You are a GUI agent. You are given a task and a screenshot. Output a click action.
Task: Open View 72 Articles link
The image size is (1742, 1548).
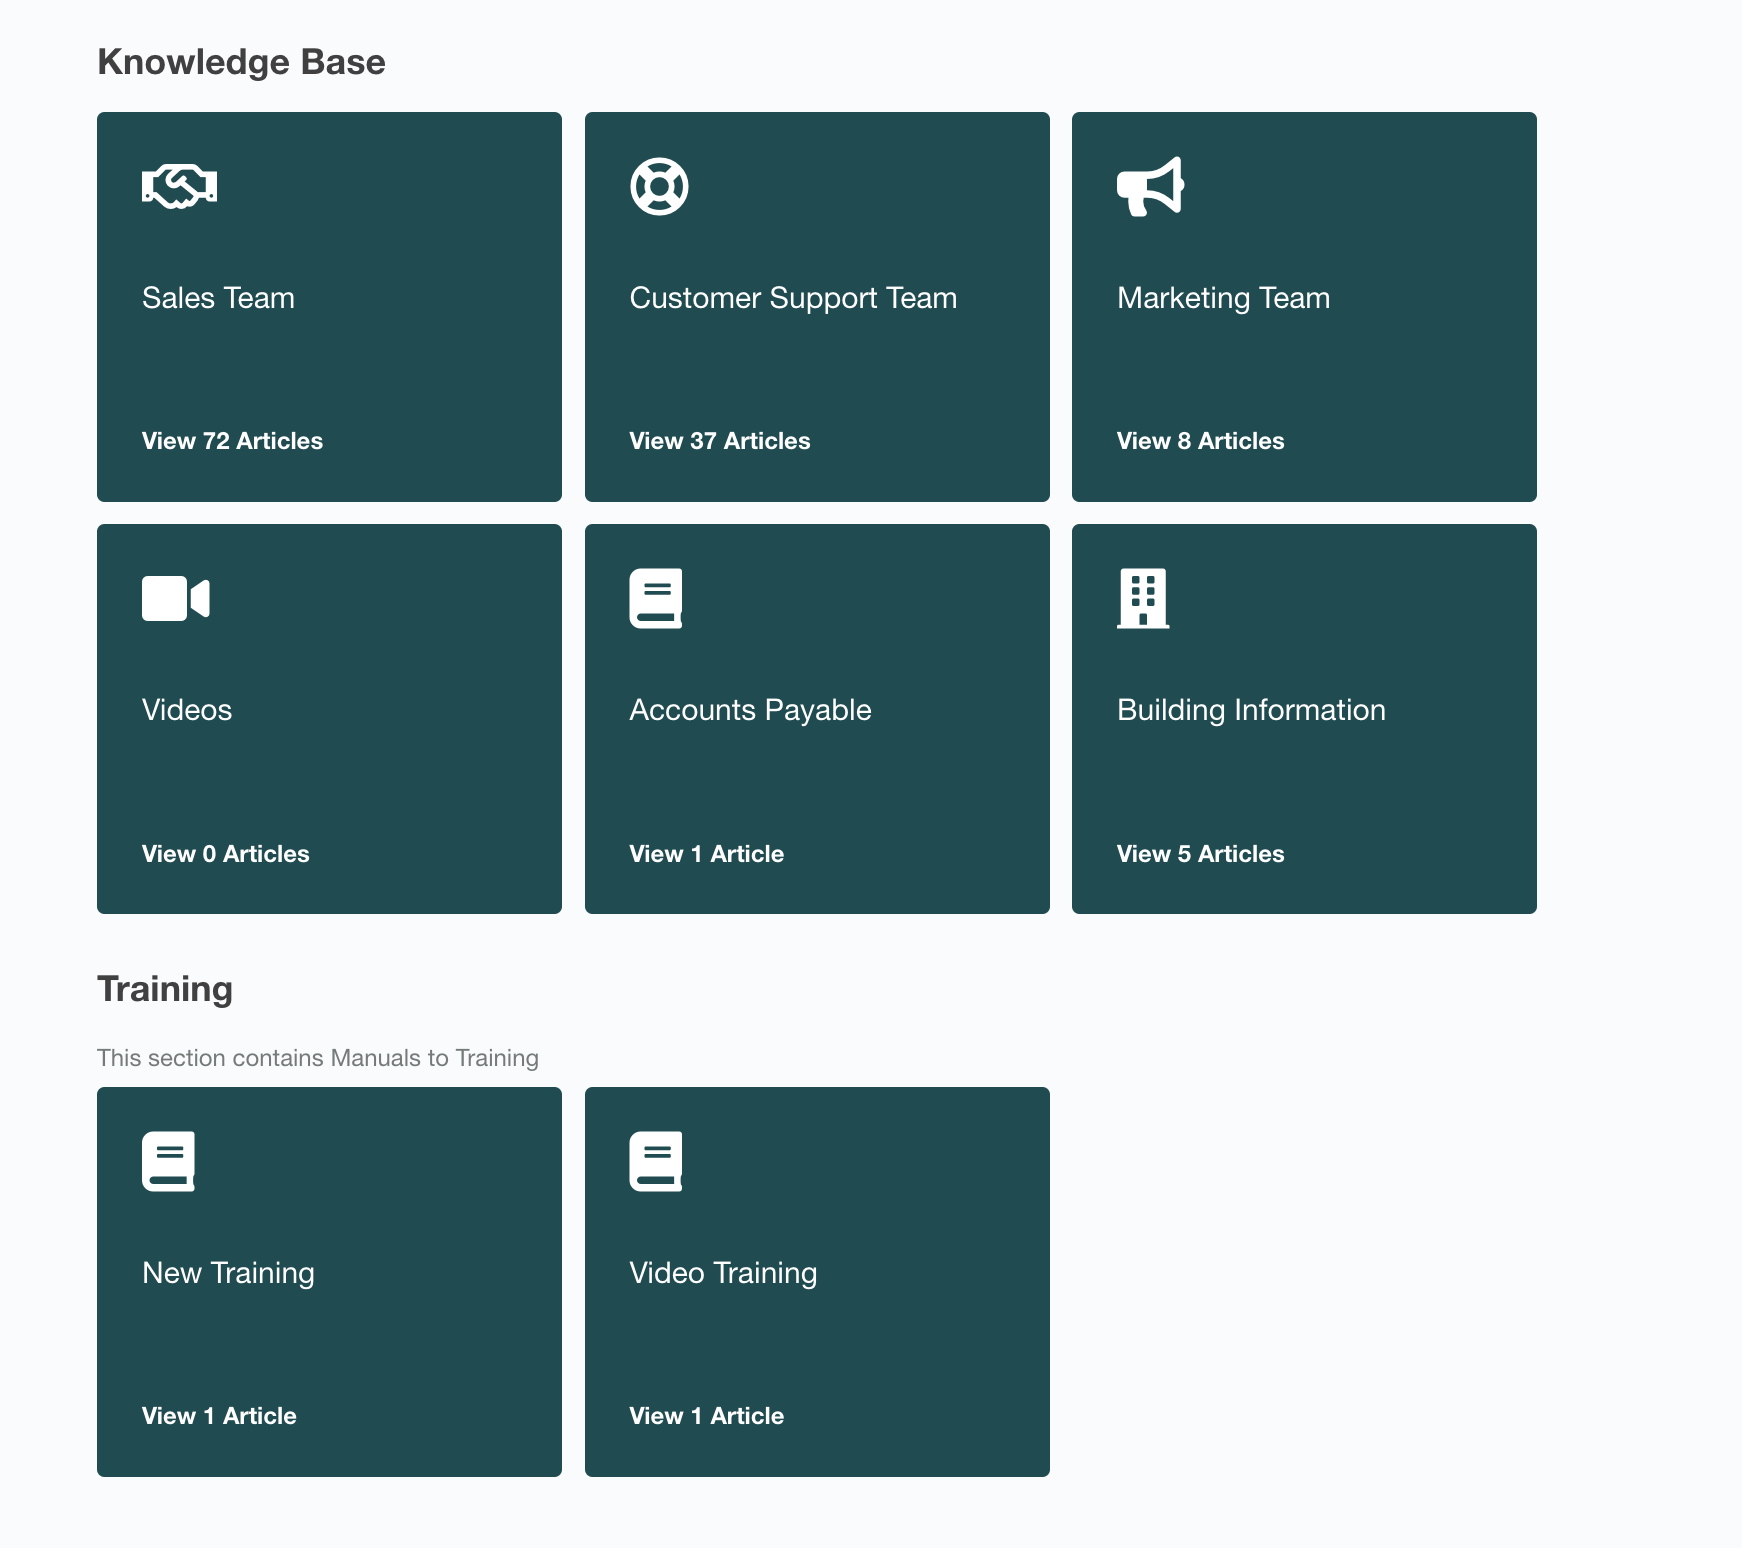(232, 441)
